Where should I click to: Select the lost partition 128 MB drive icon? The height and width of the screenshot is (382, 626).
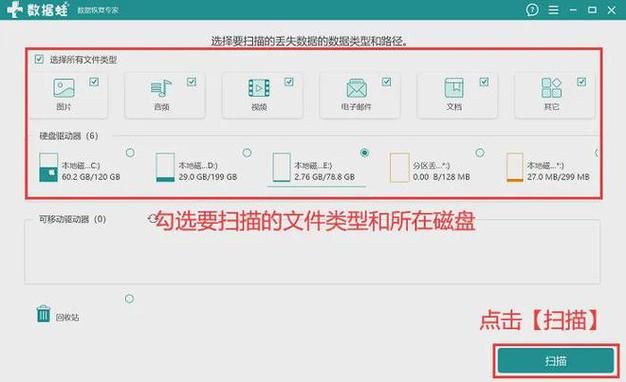[x=400, y=168]
